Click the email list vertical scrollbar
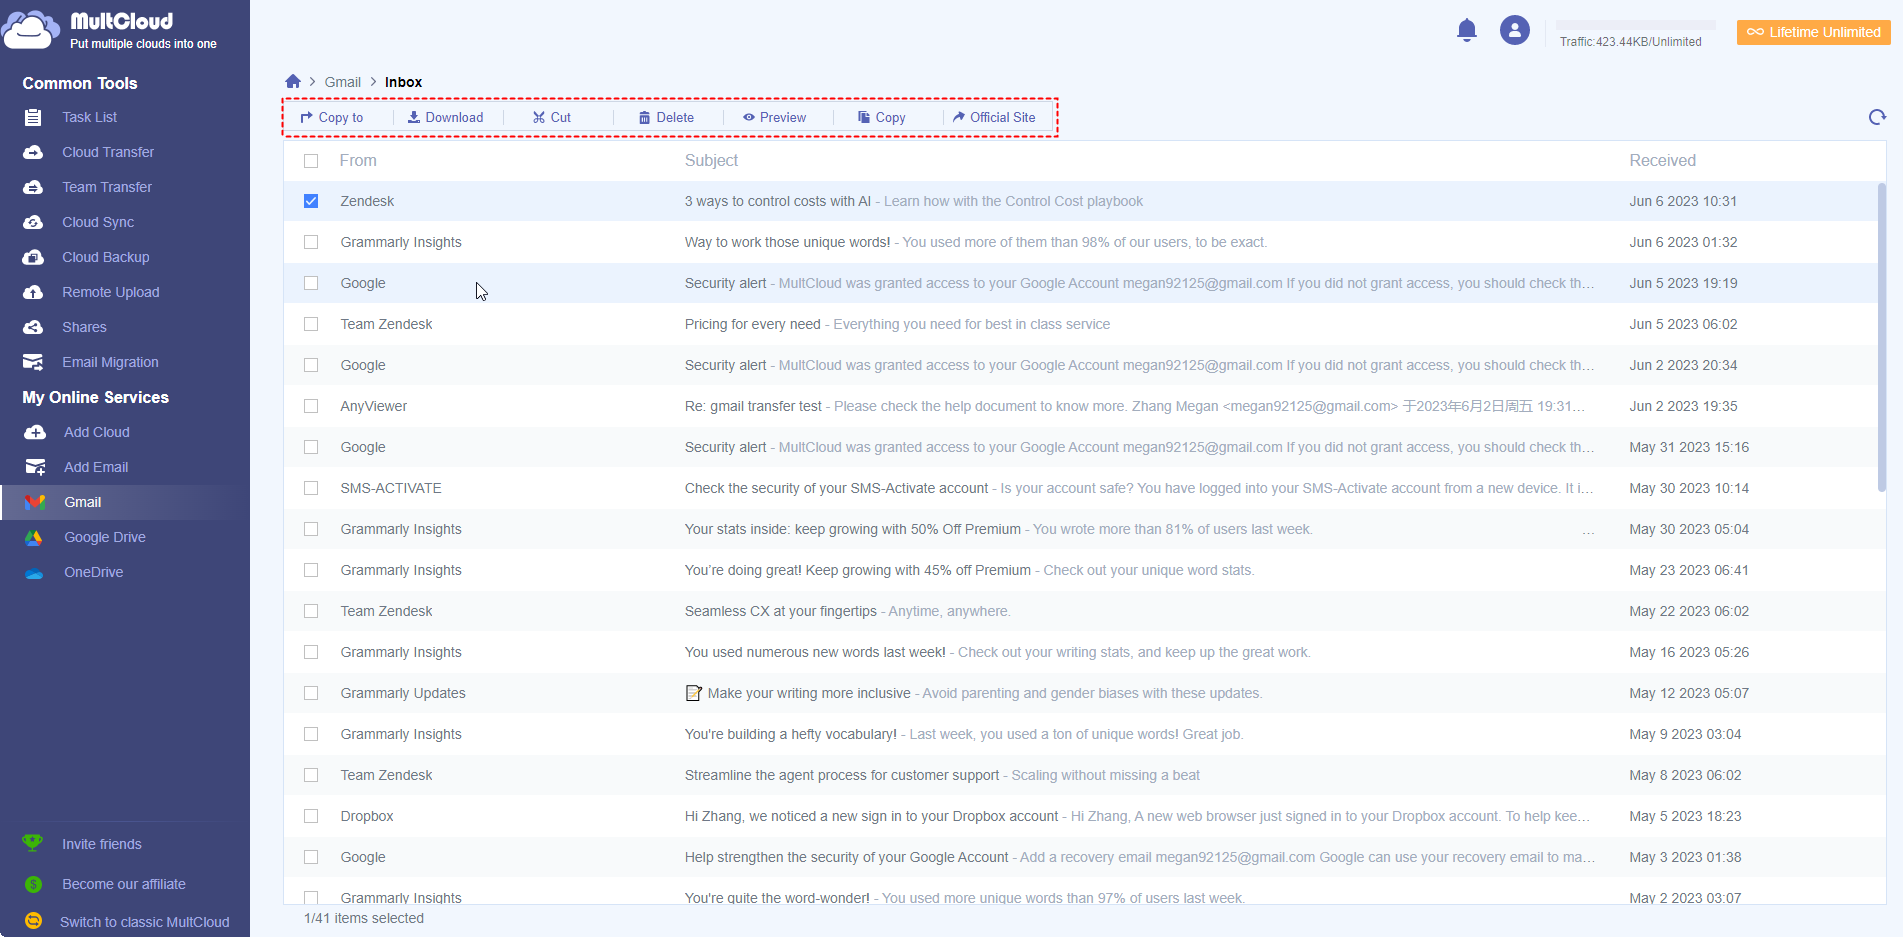This screenshot has width=1903, height=937. 1881,336
